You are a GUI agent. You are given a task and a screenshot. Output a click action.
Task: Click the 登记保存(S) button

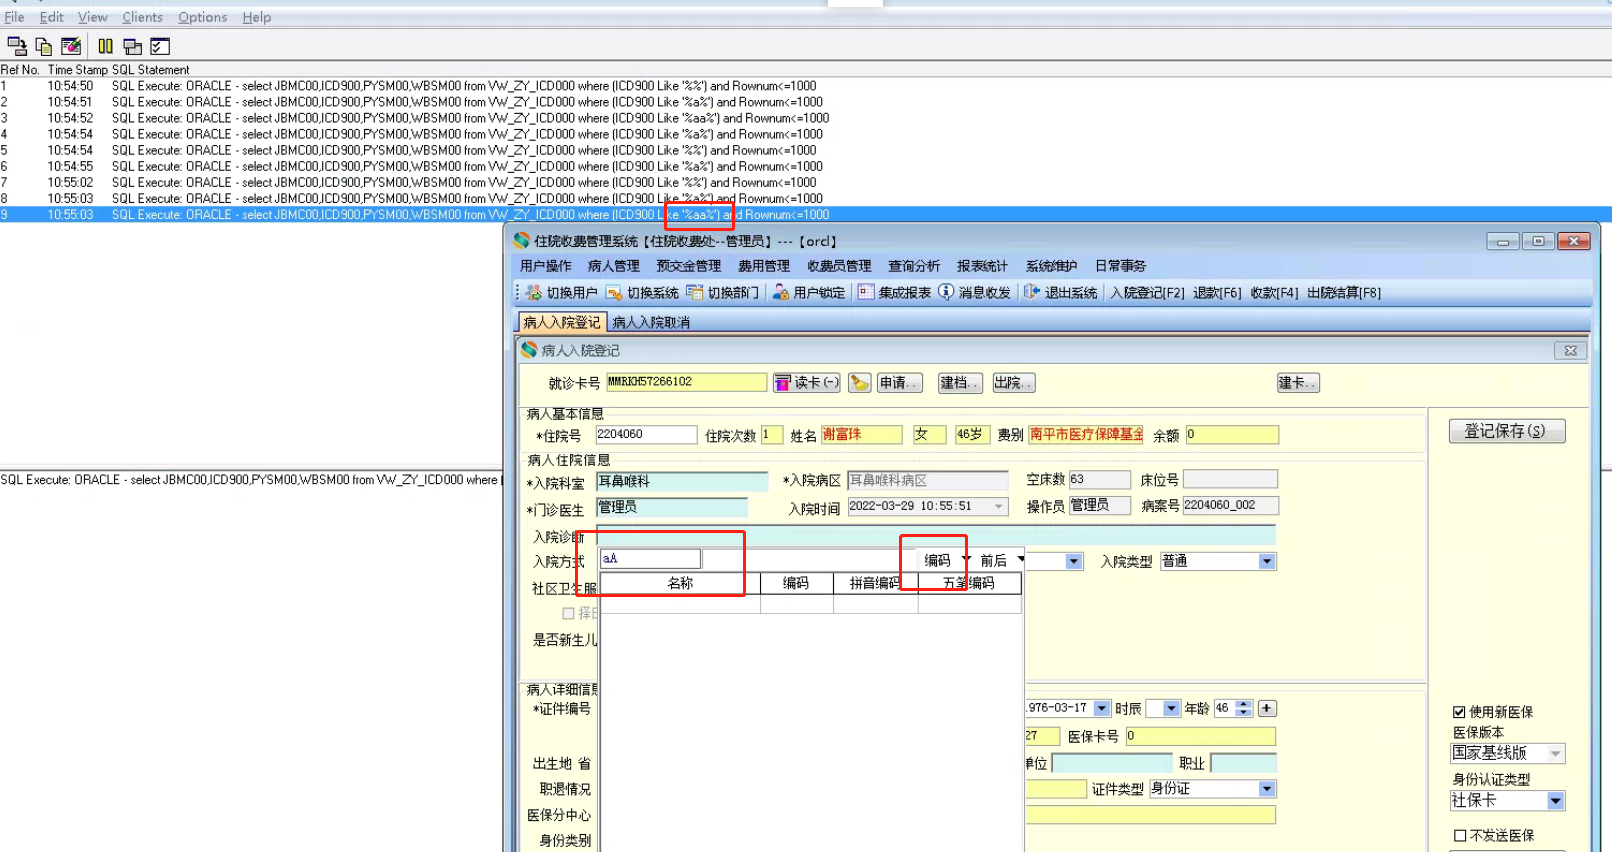(x=1506, y=431)
